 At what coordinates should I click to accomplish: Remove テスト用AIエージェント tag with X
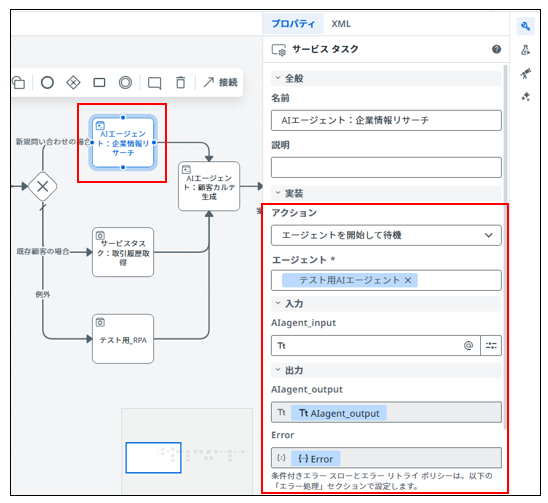tap(408, 280)
